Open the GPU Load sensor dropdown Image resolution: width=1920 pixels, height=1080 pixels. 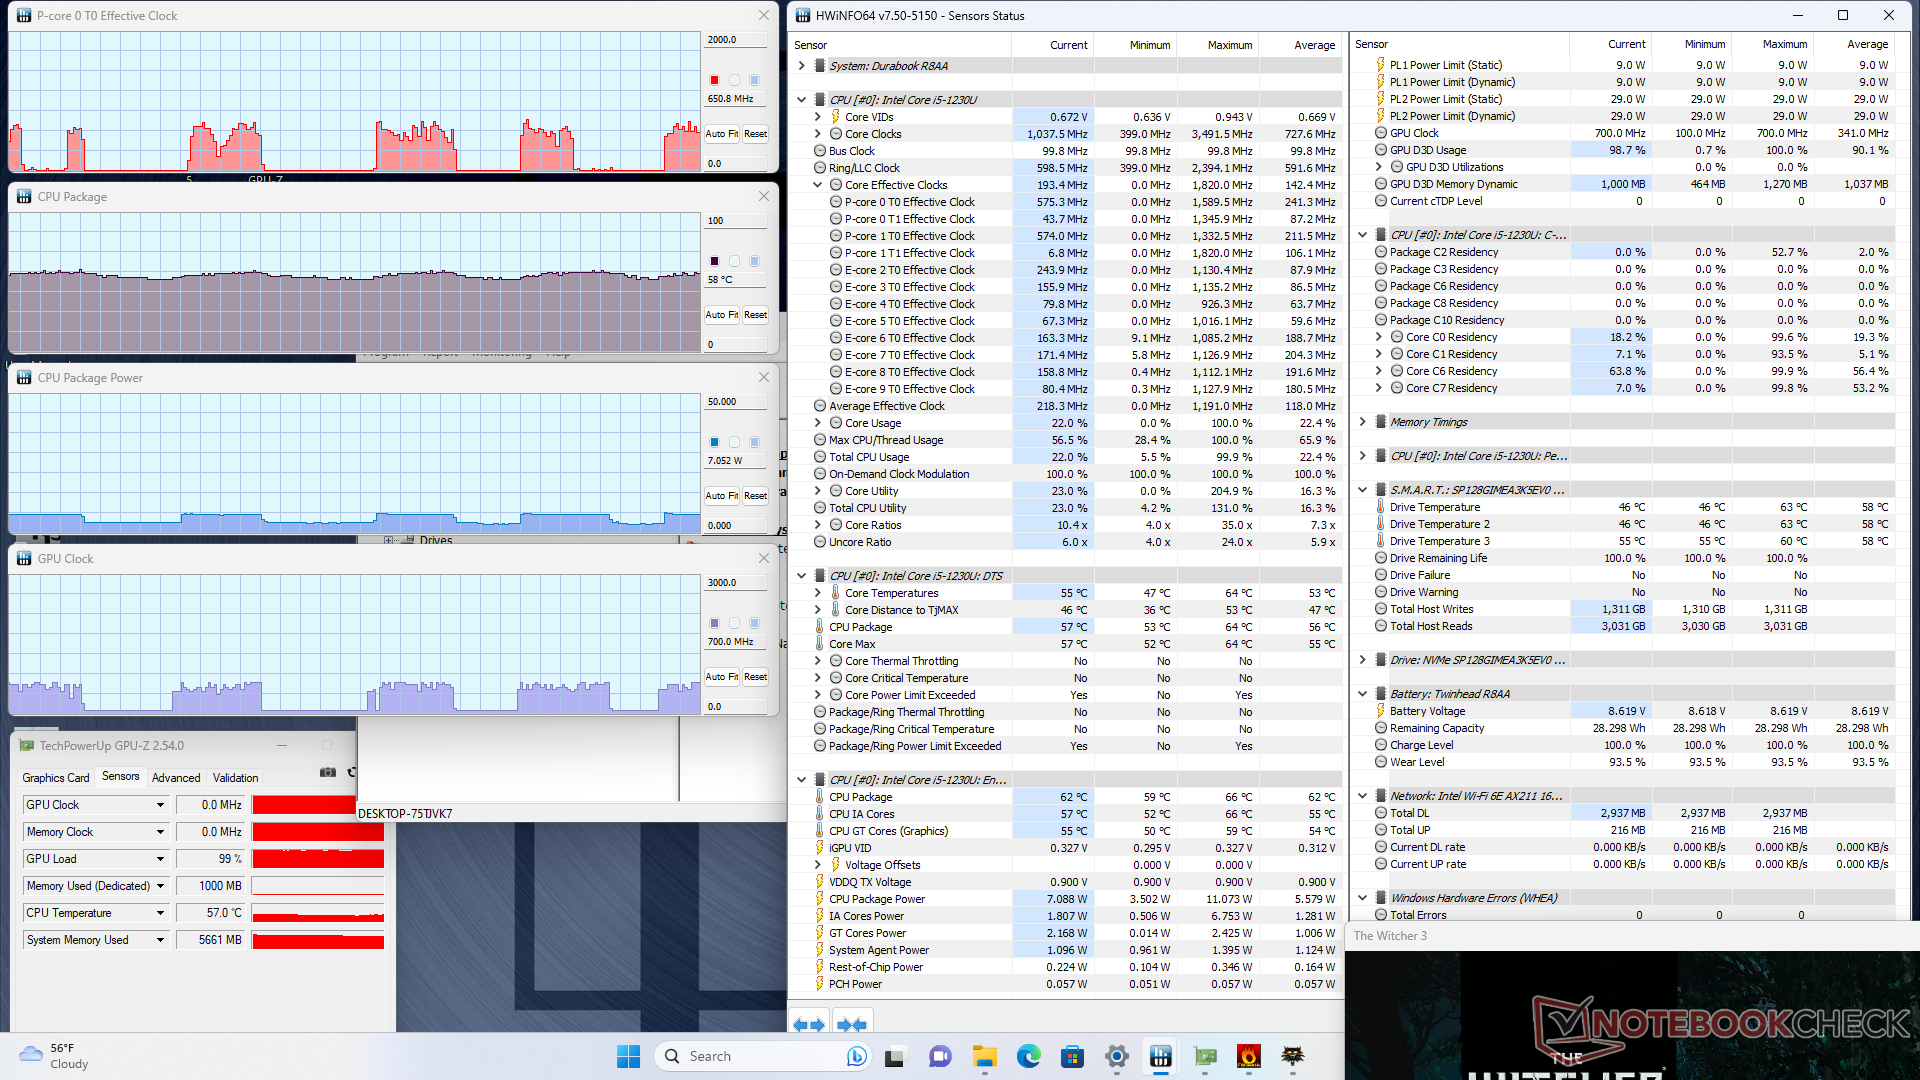click(x=160, y=859)
